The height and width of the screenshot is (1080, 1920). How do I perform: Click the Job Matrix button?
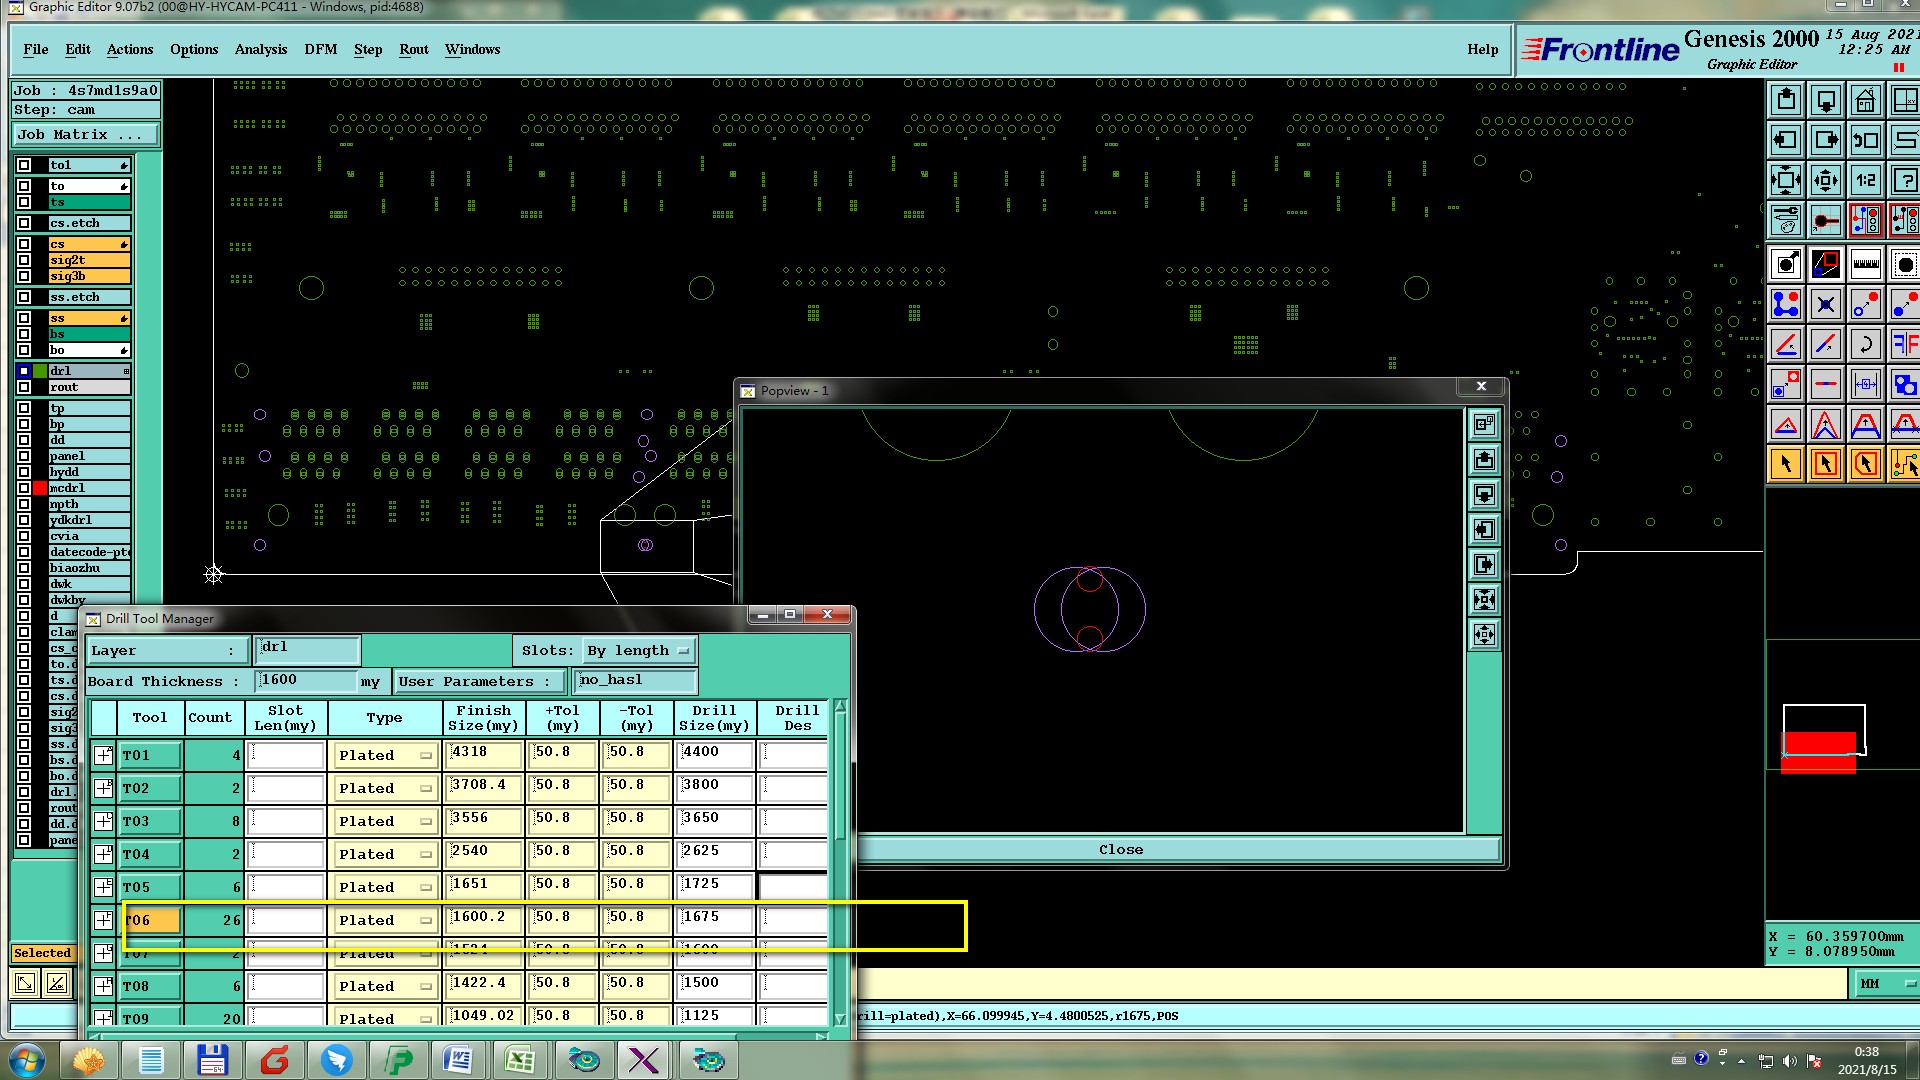click(x=86, y=135)
